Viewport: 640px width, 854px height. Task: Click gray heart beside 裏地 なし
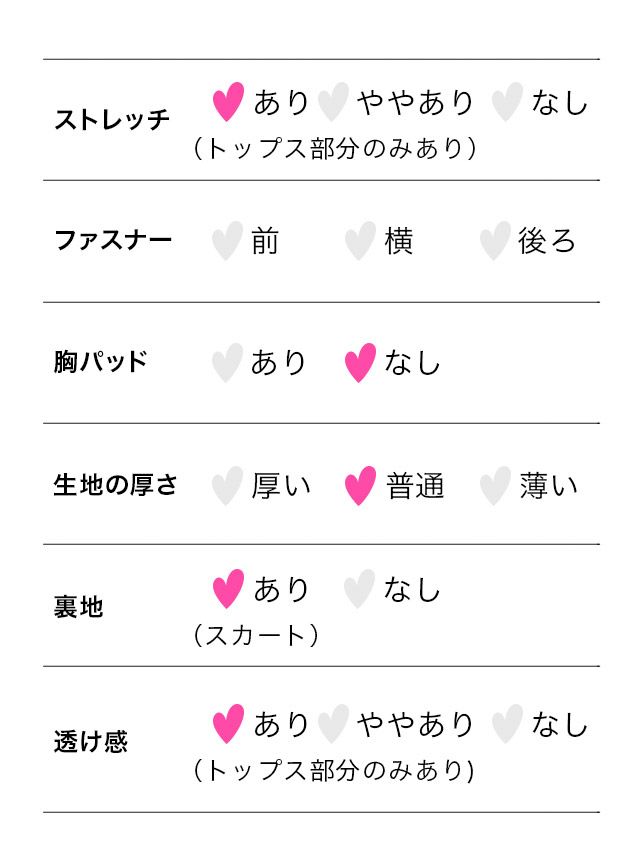coord(359,589)
